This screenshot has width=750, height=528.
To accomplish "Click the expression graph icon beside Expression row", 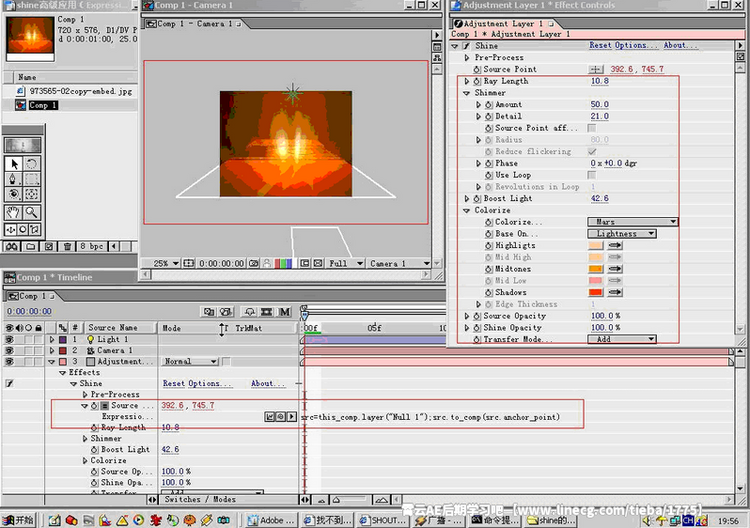I will click(x=270, y=417).
